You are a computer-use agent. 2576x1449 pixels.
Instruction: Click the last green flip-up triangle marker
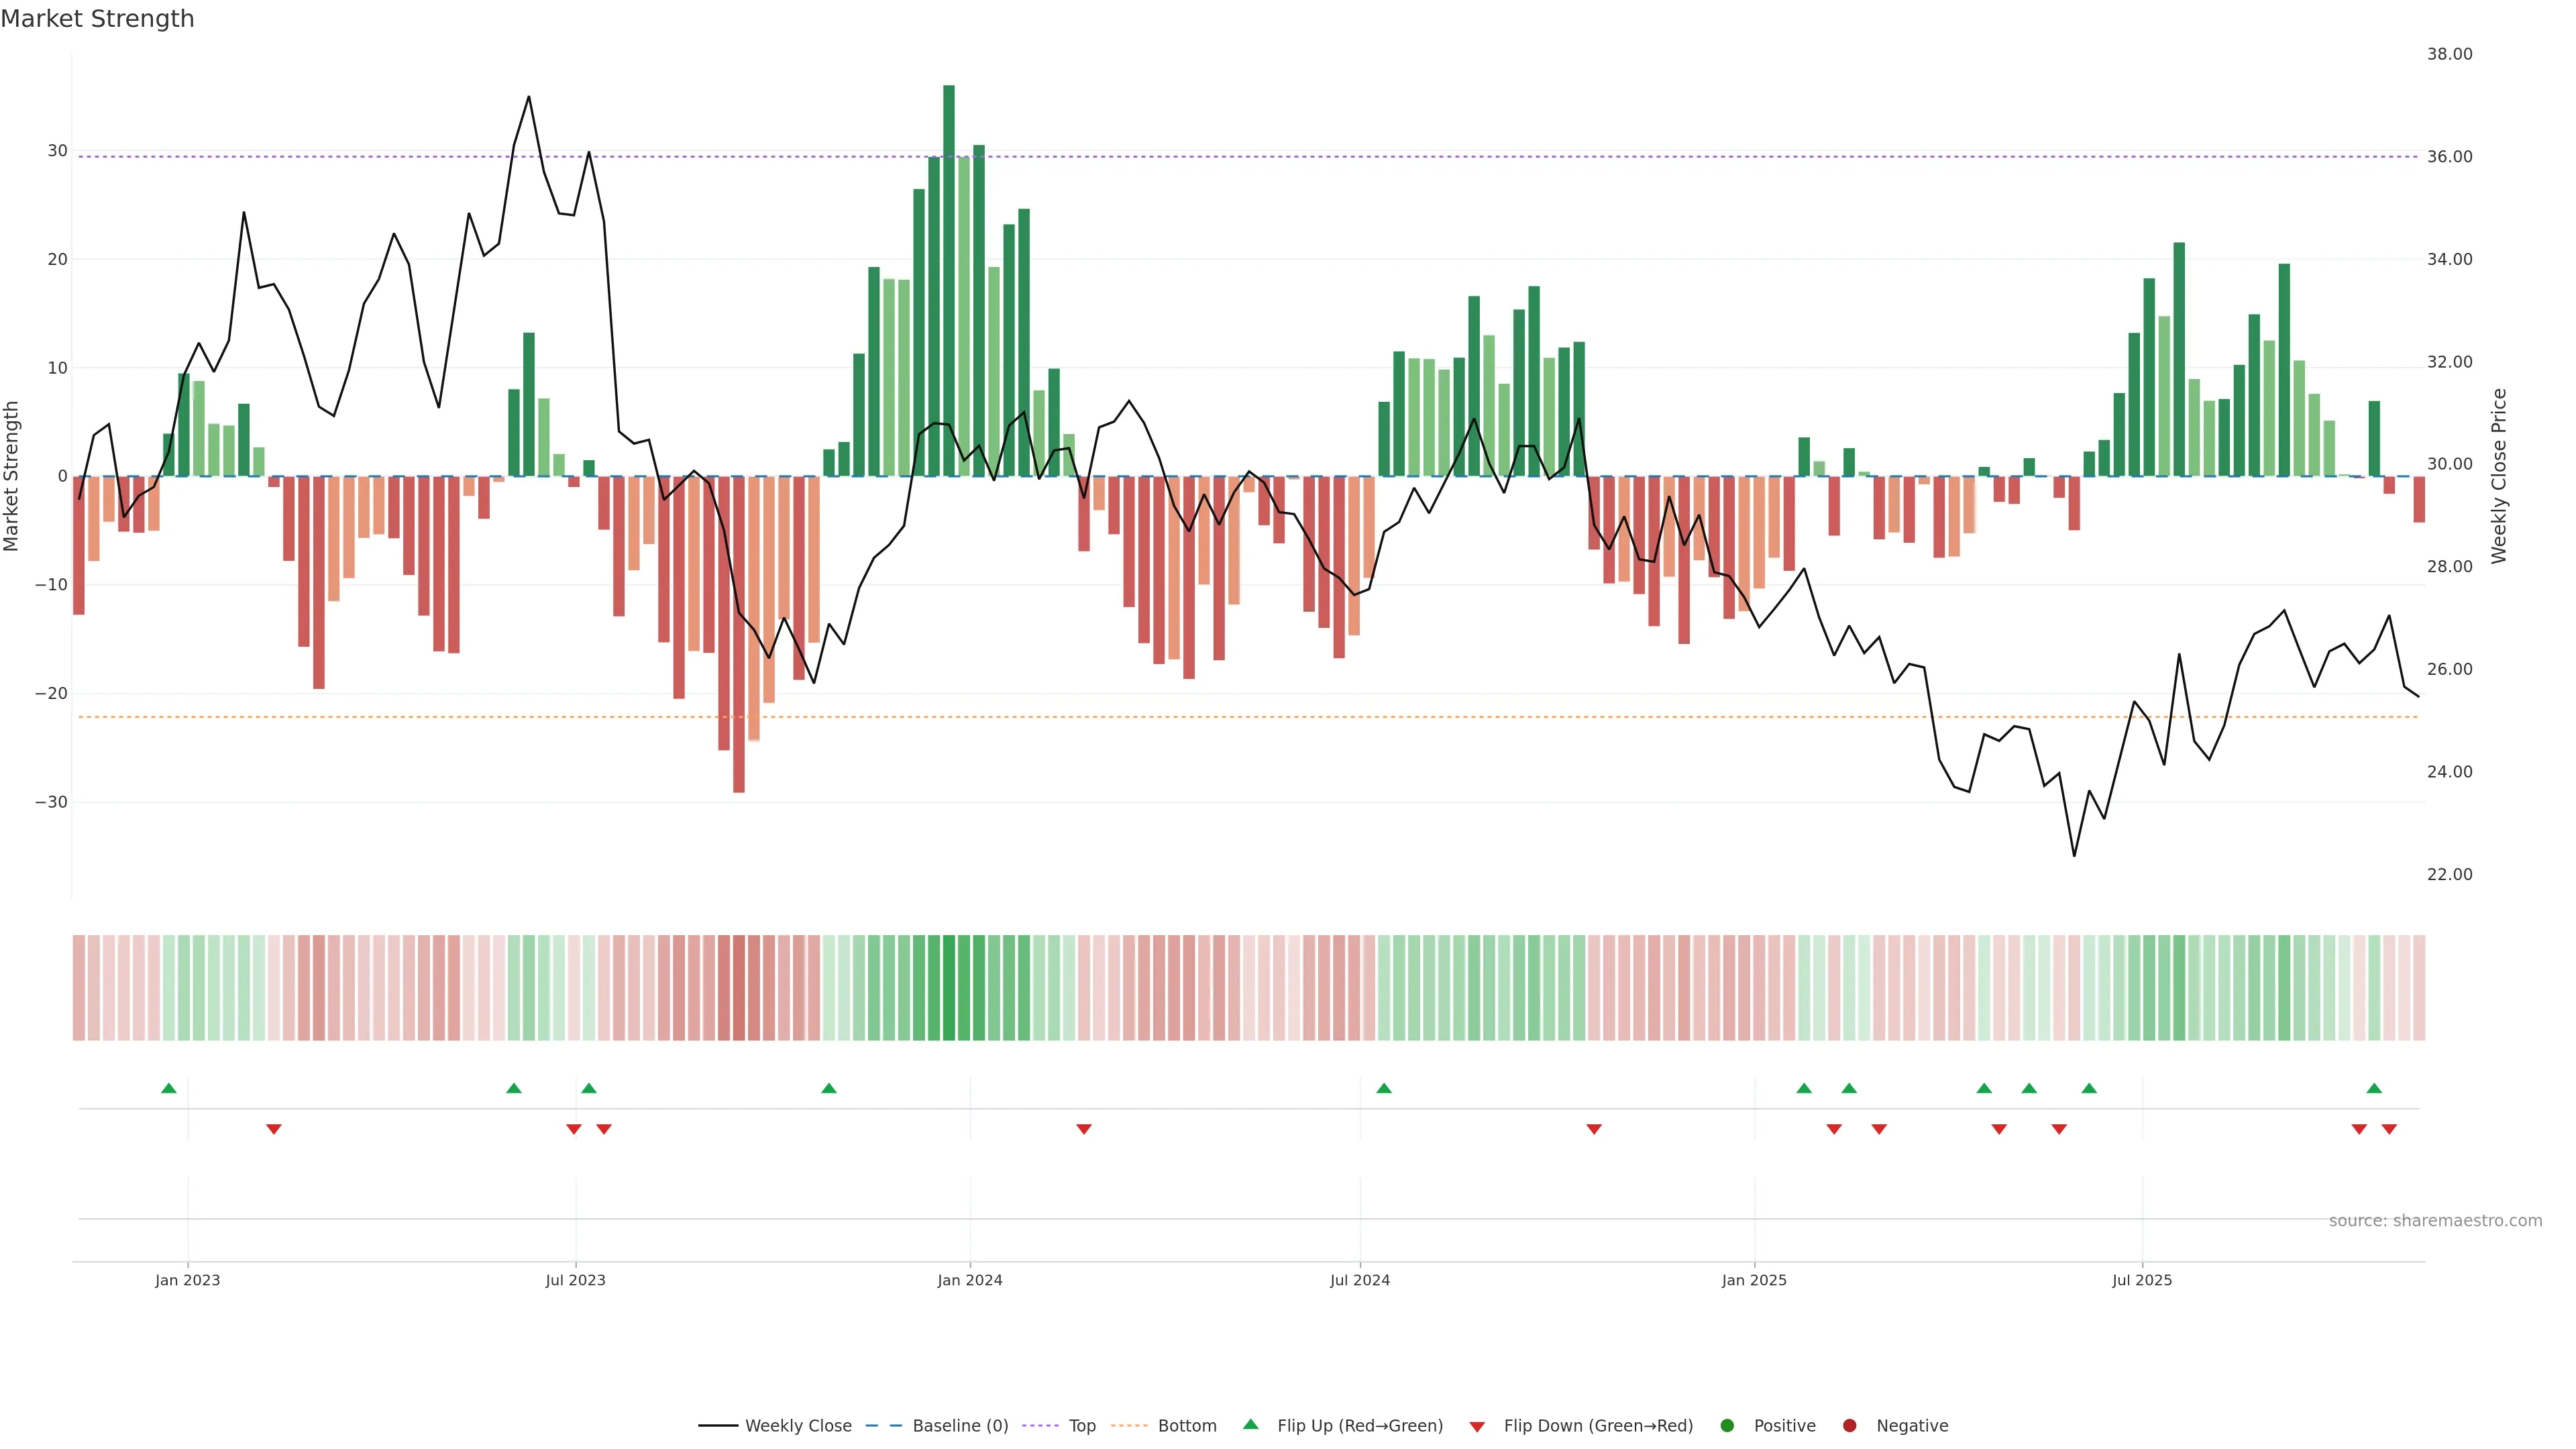click(2374, 1088)
